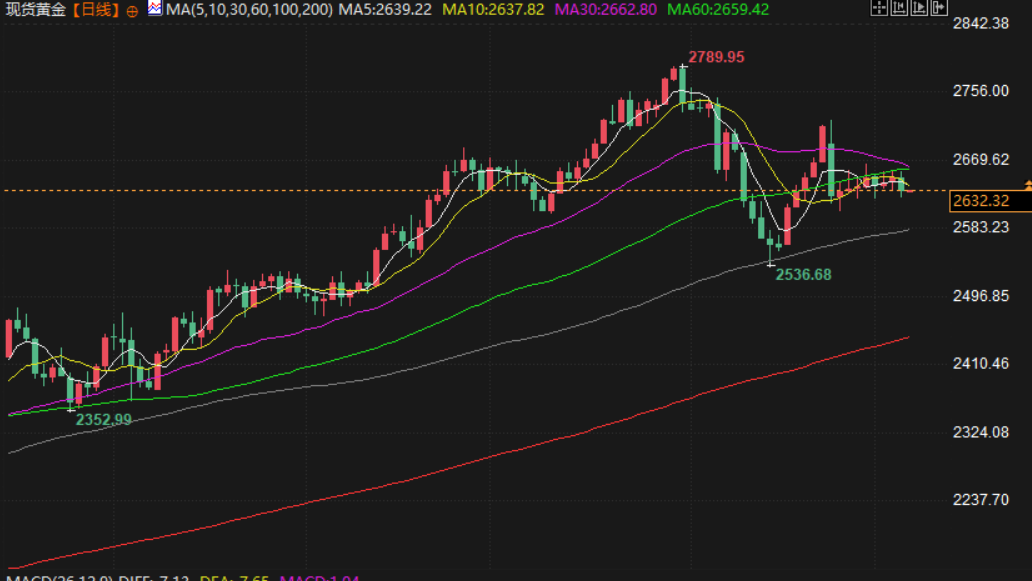Image resolution: width=1032 pixels, height=581 pixels.
Task: Click the MA60:2659.42 value
Action: [718, 10]
